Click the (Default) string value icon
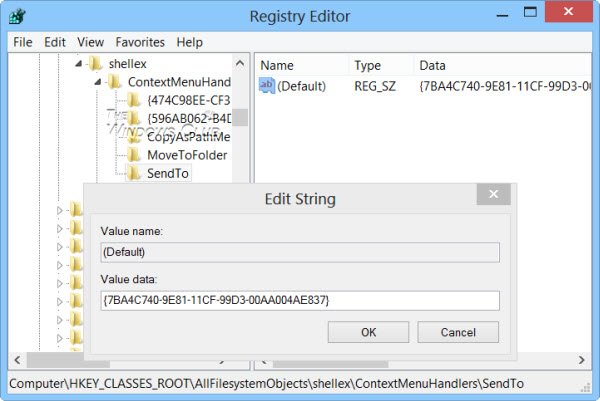This screenshot has height=401, width=600. [266, 86]
